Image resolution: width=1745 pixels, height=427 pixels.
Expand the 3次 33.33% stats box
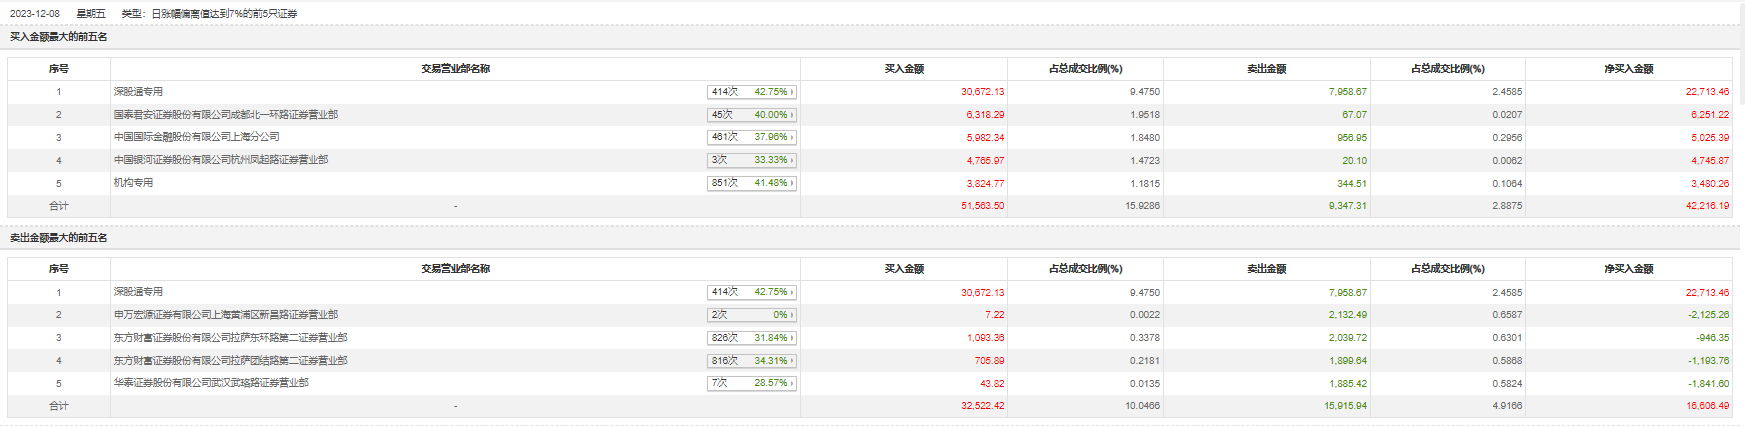752,160
